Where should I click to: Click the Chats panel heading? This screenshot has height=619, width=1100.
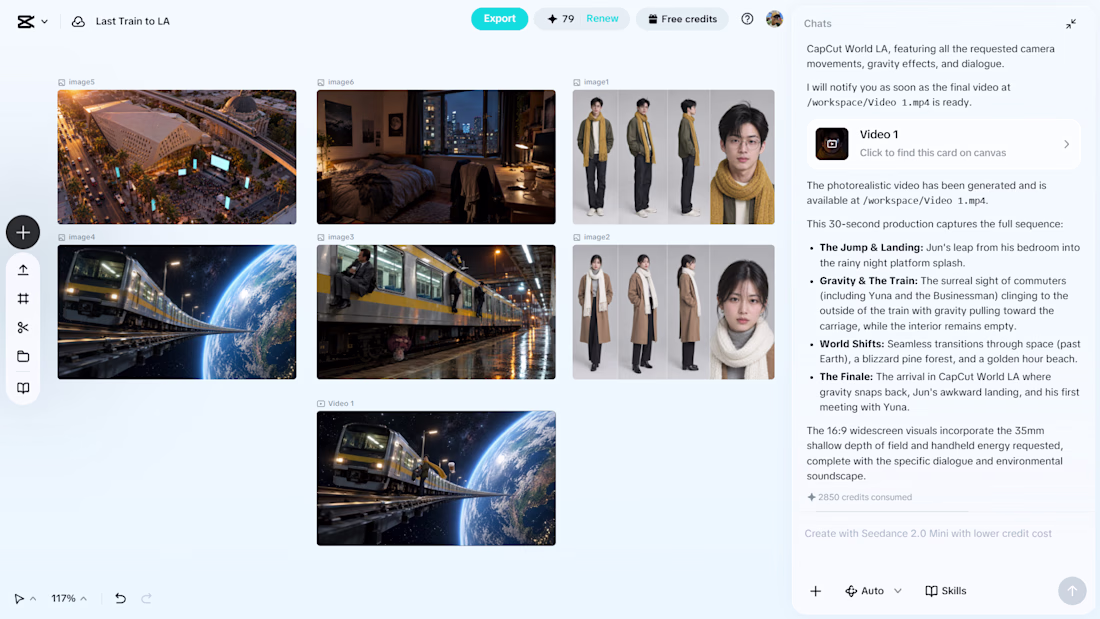[817, 24]
